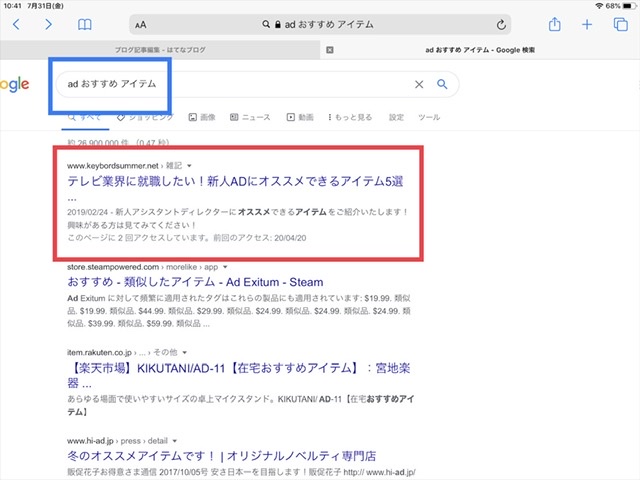Open the テレビ業界に就職したい result link
The height and width of the screenshot is (480, 640).
tap(235, 181)
